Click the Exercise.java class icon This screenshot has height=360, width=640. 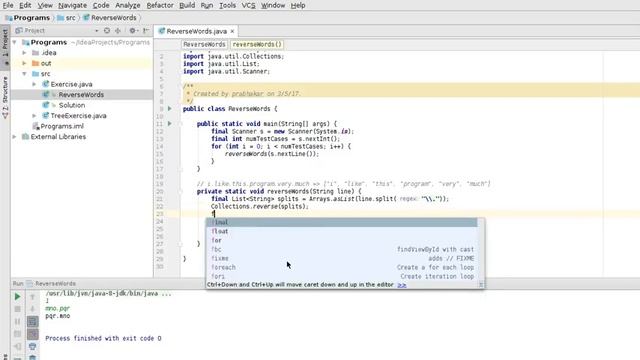[x=46, y=84]
